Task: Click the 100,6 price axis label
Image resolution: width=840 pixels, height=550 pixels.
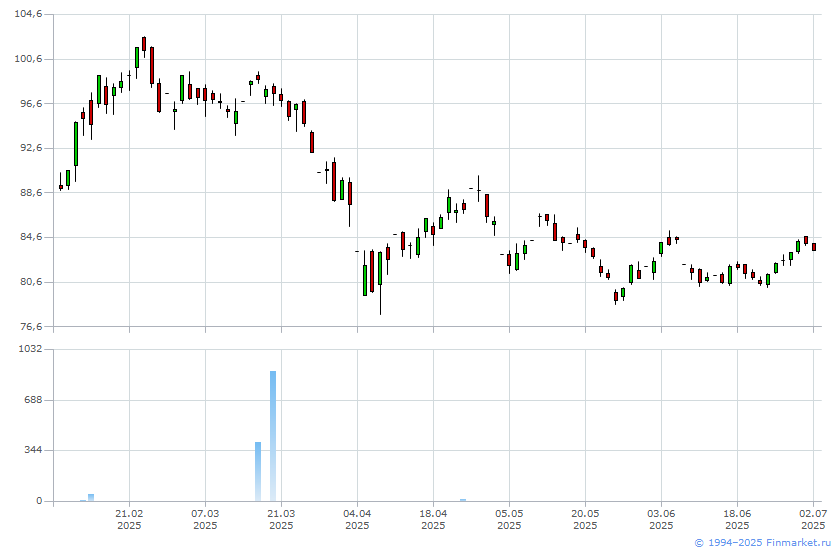Action: 28,59
